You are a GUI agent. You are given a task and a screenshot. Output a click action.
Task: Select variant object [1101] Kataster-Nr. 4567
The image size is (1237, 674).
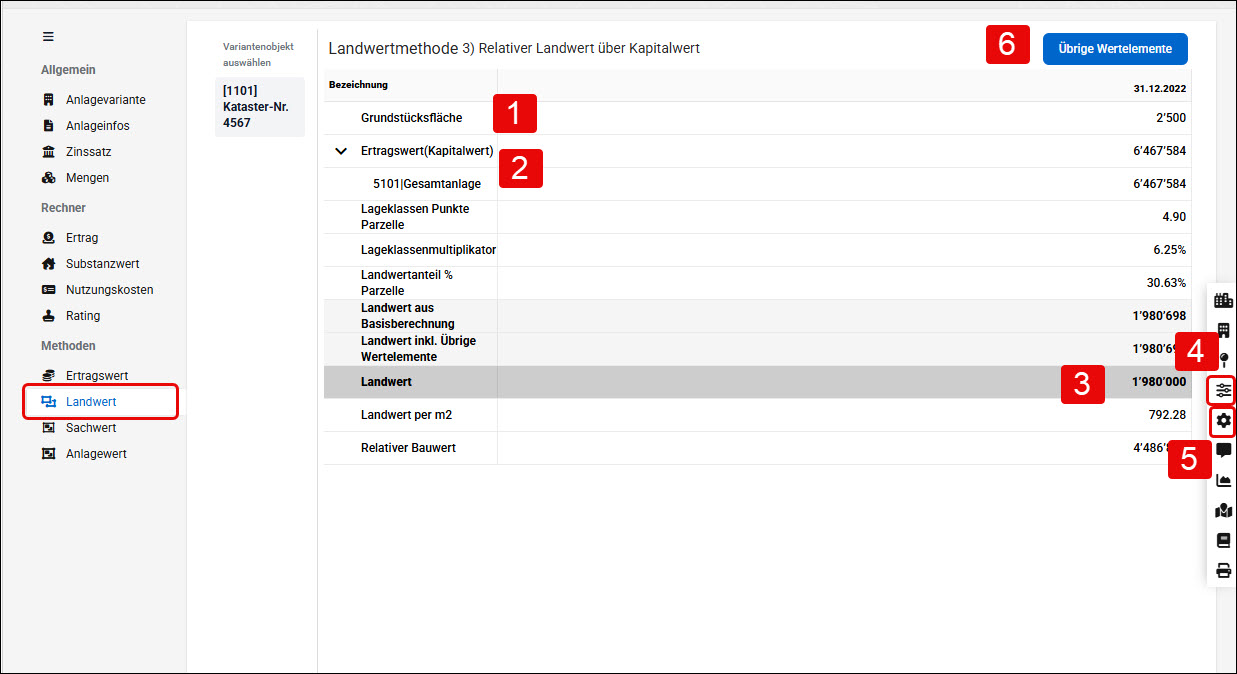click(x=260, y=107)
